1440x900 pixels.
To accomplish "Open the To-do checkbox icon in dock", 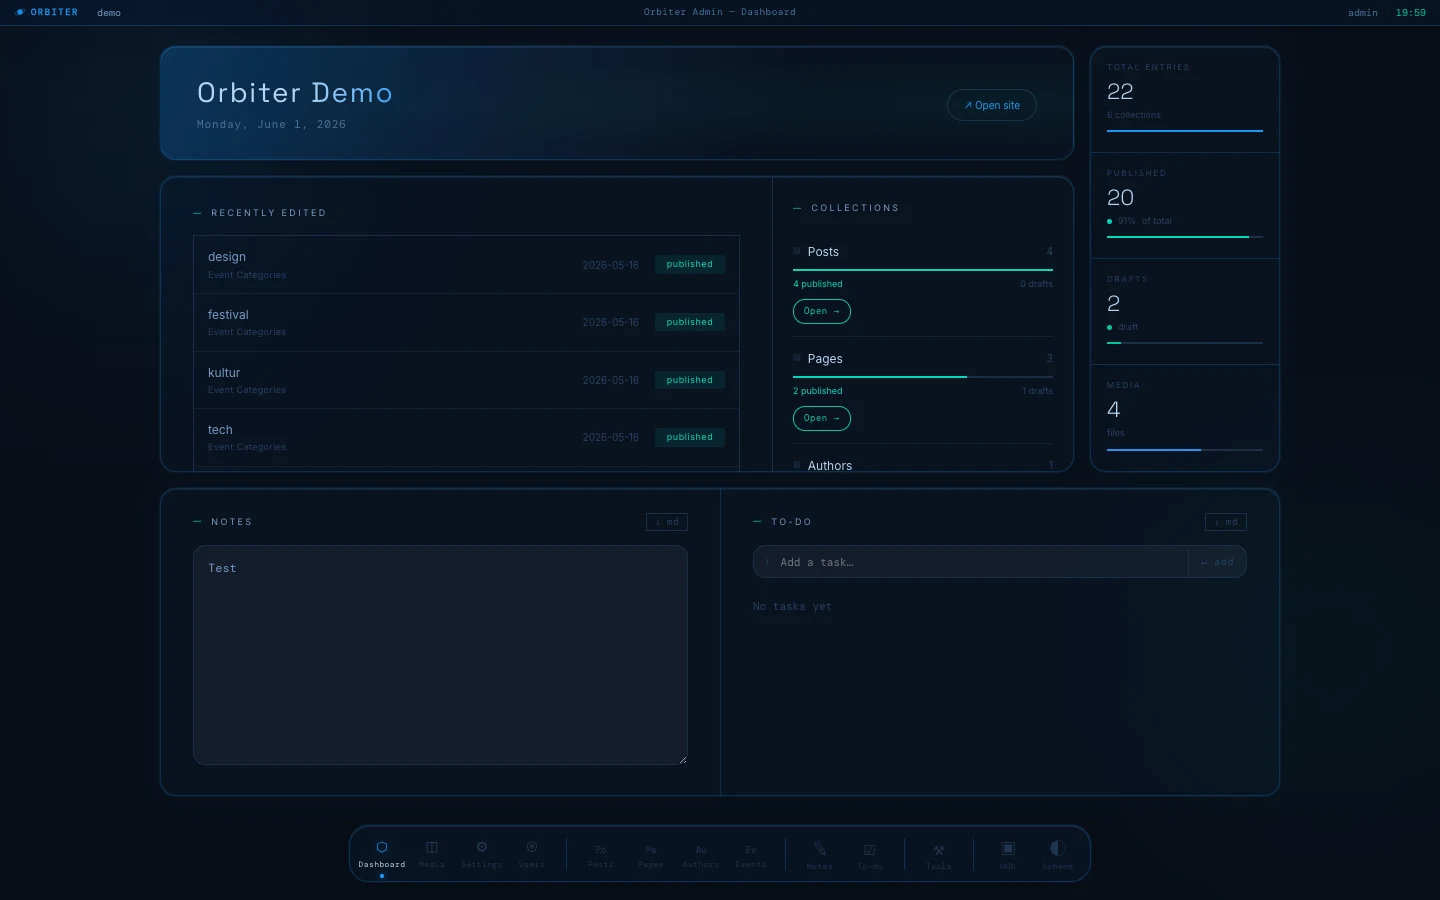I will click(x=870, y=855).
